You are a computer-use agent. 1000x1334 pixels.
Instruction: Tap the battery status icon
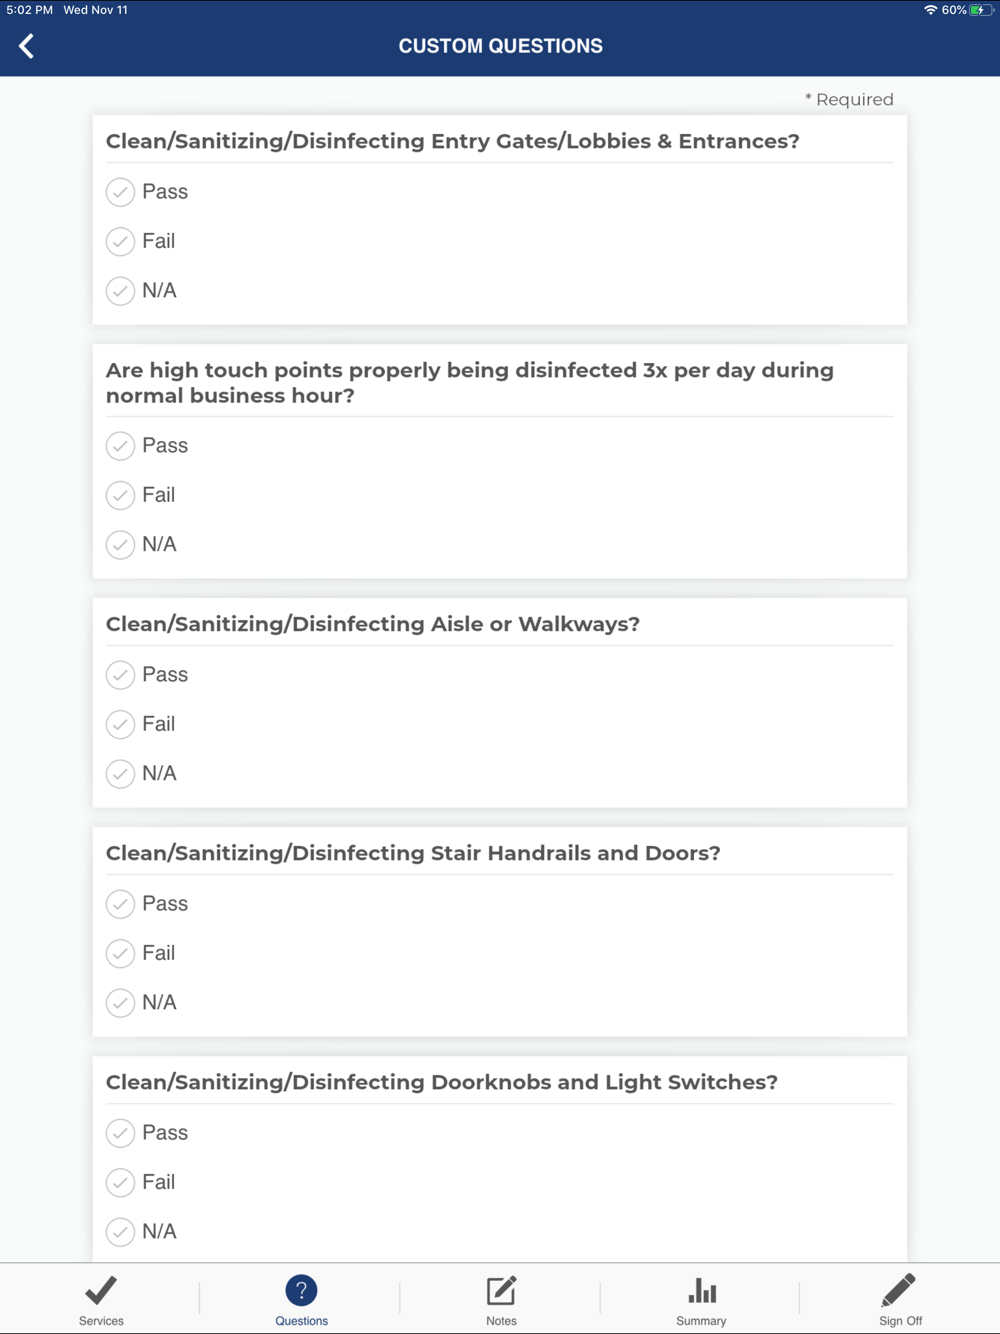pos(982,10)
